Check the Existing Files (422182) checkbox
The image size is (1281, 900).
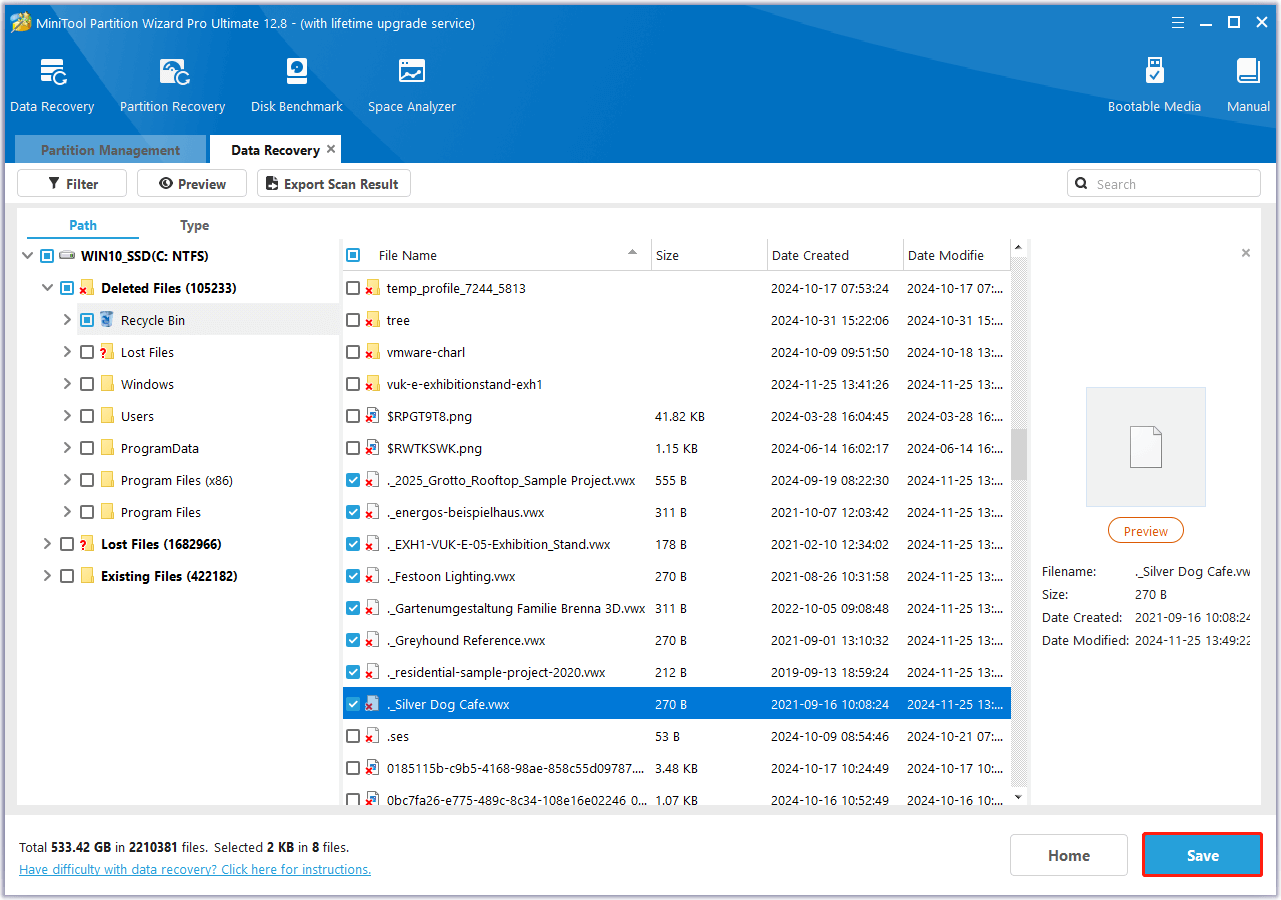coord(67,576)
